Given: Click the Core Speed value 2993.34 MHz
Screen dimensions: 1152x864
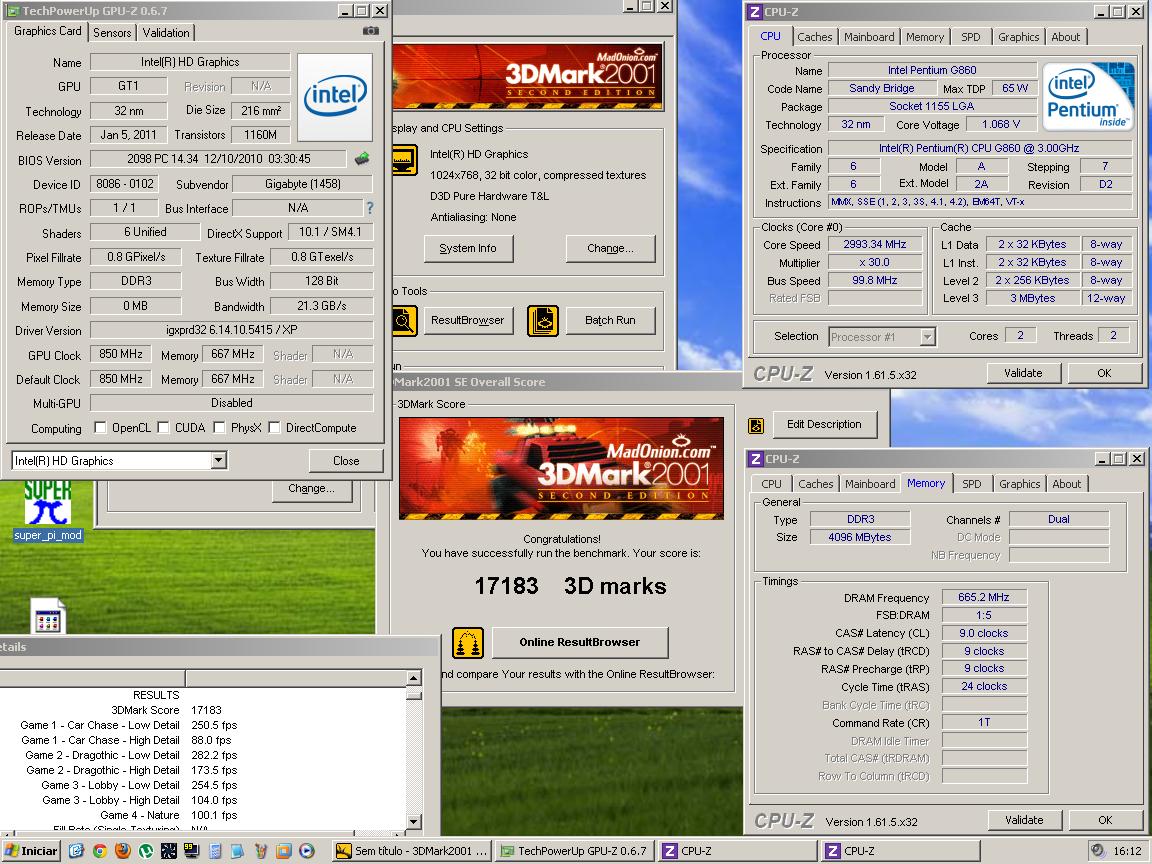Looking at the screenshot, I should click(874, 245).
